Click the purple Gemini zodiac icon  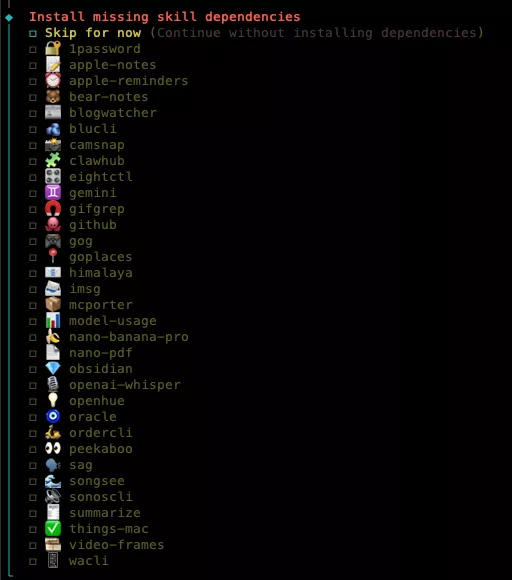[x=53, y=193]
